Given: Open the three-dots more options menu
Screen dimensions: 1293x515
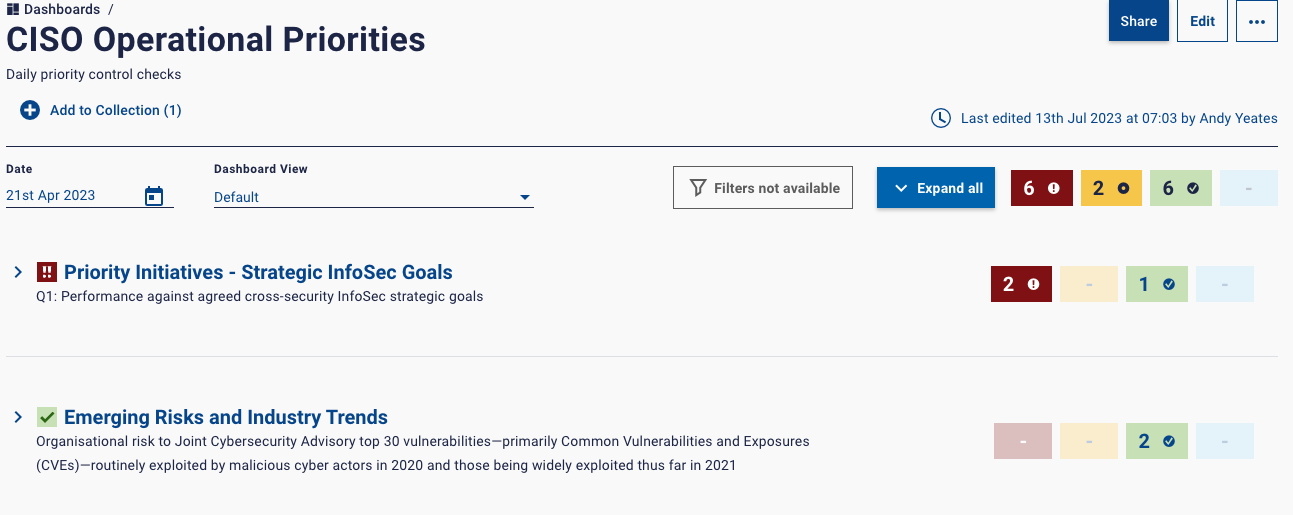Looking at the screenshot, I should coord(1257,21).
